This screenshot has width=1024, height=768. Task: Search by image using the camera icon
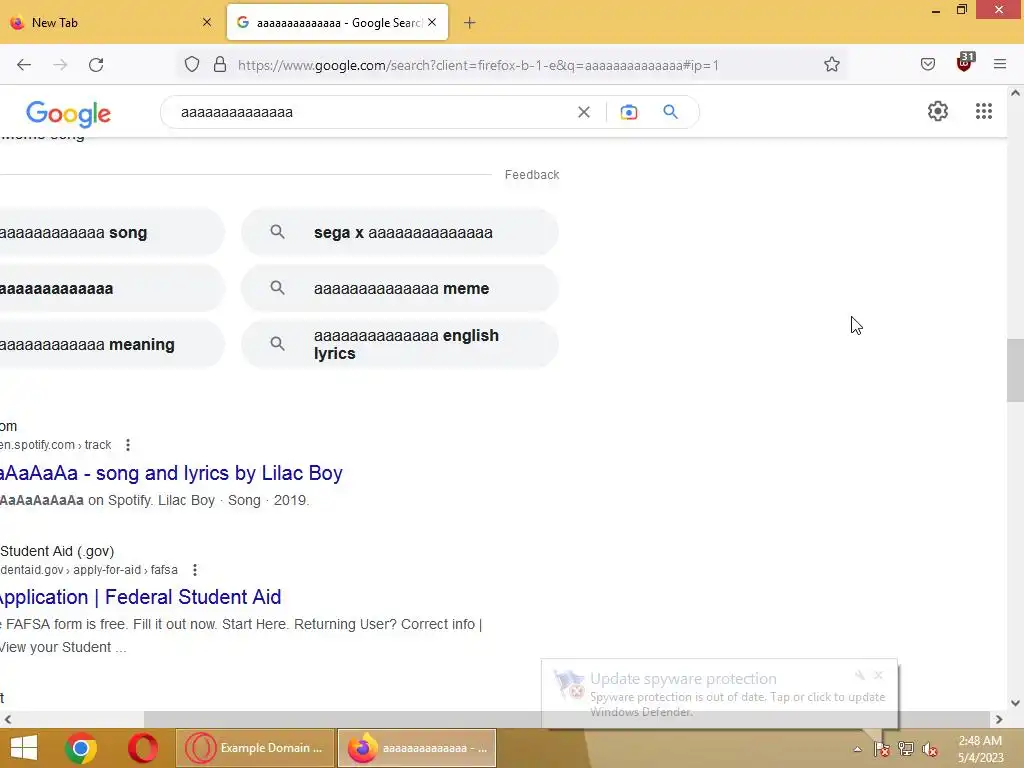628,112
